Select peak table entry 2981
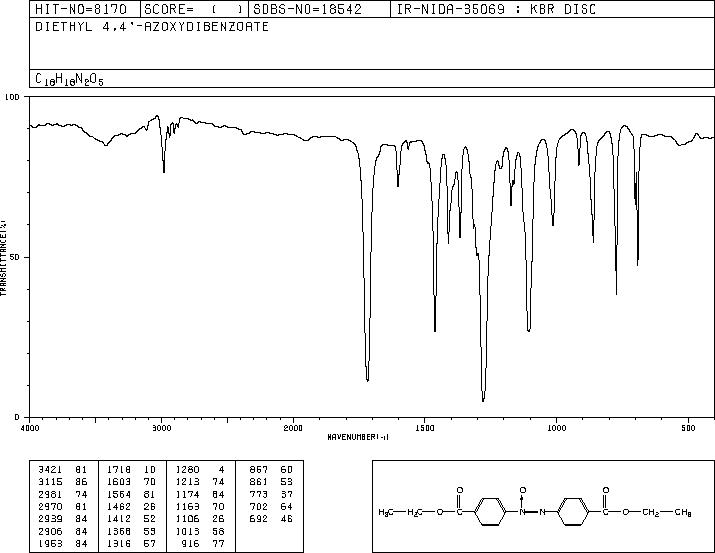 [x=50, y=494]
